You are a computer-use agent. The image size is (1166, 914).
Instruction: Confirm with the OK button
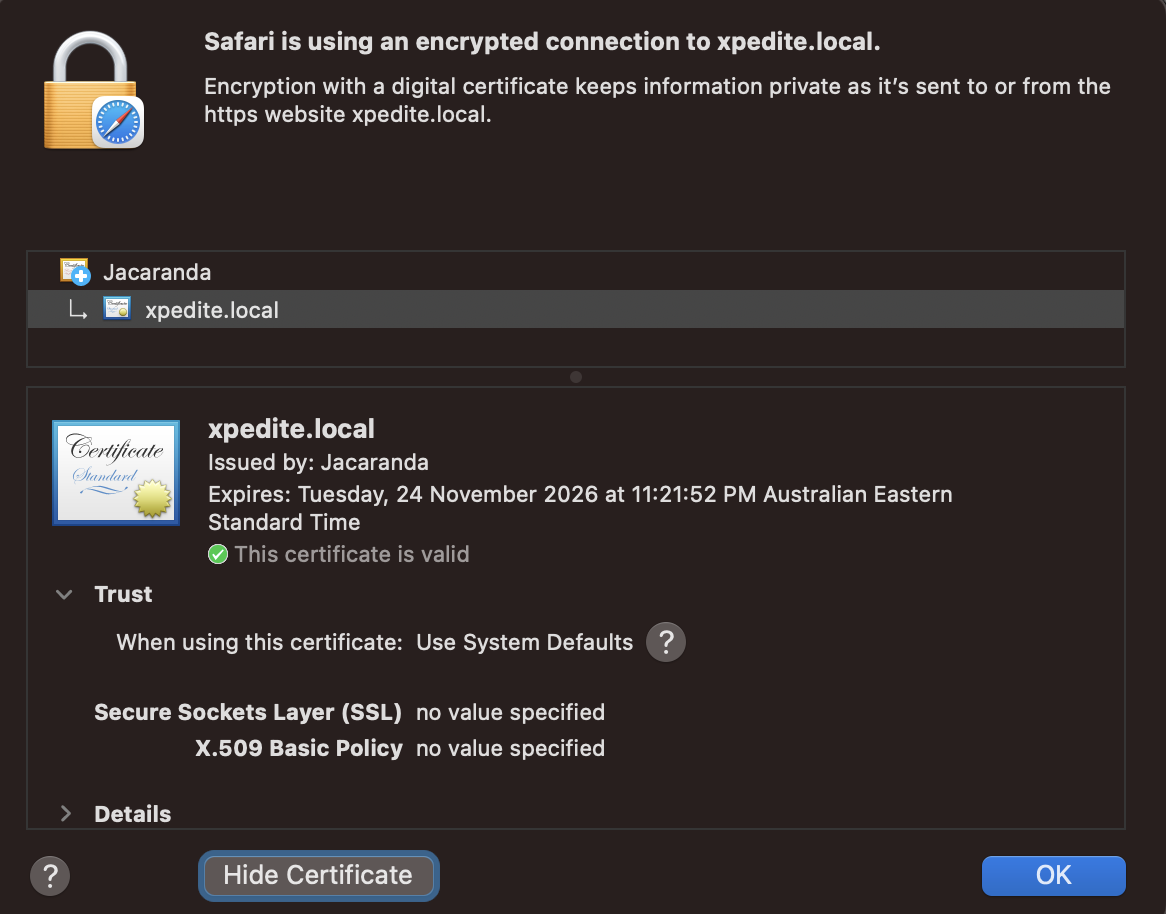[1053, 875]
